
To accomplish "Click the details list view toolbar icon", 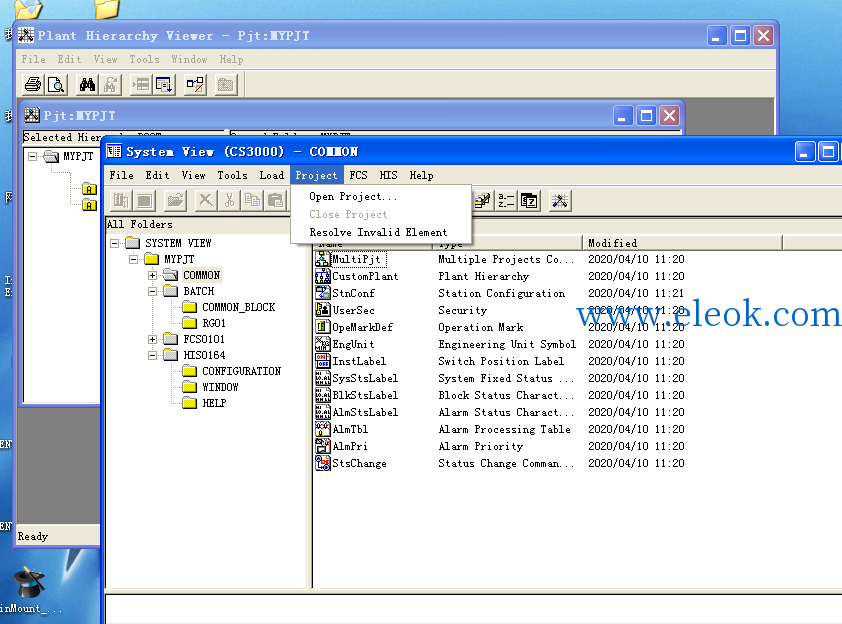I will point(529,201).
